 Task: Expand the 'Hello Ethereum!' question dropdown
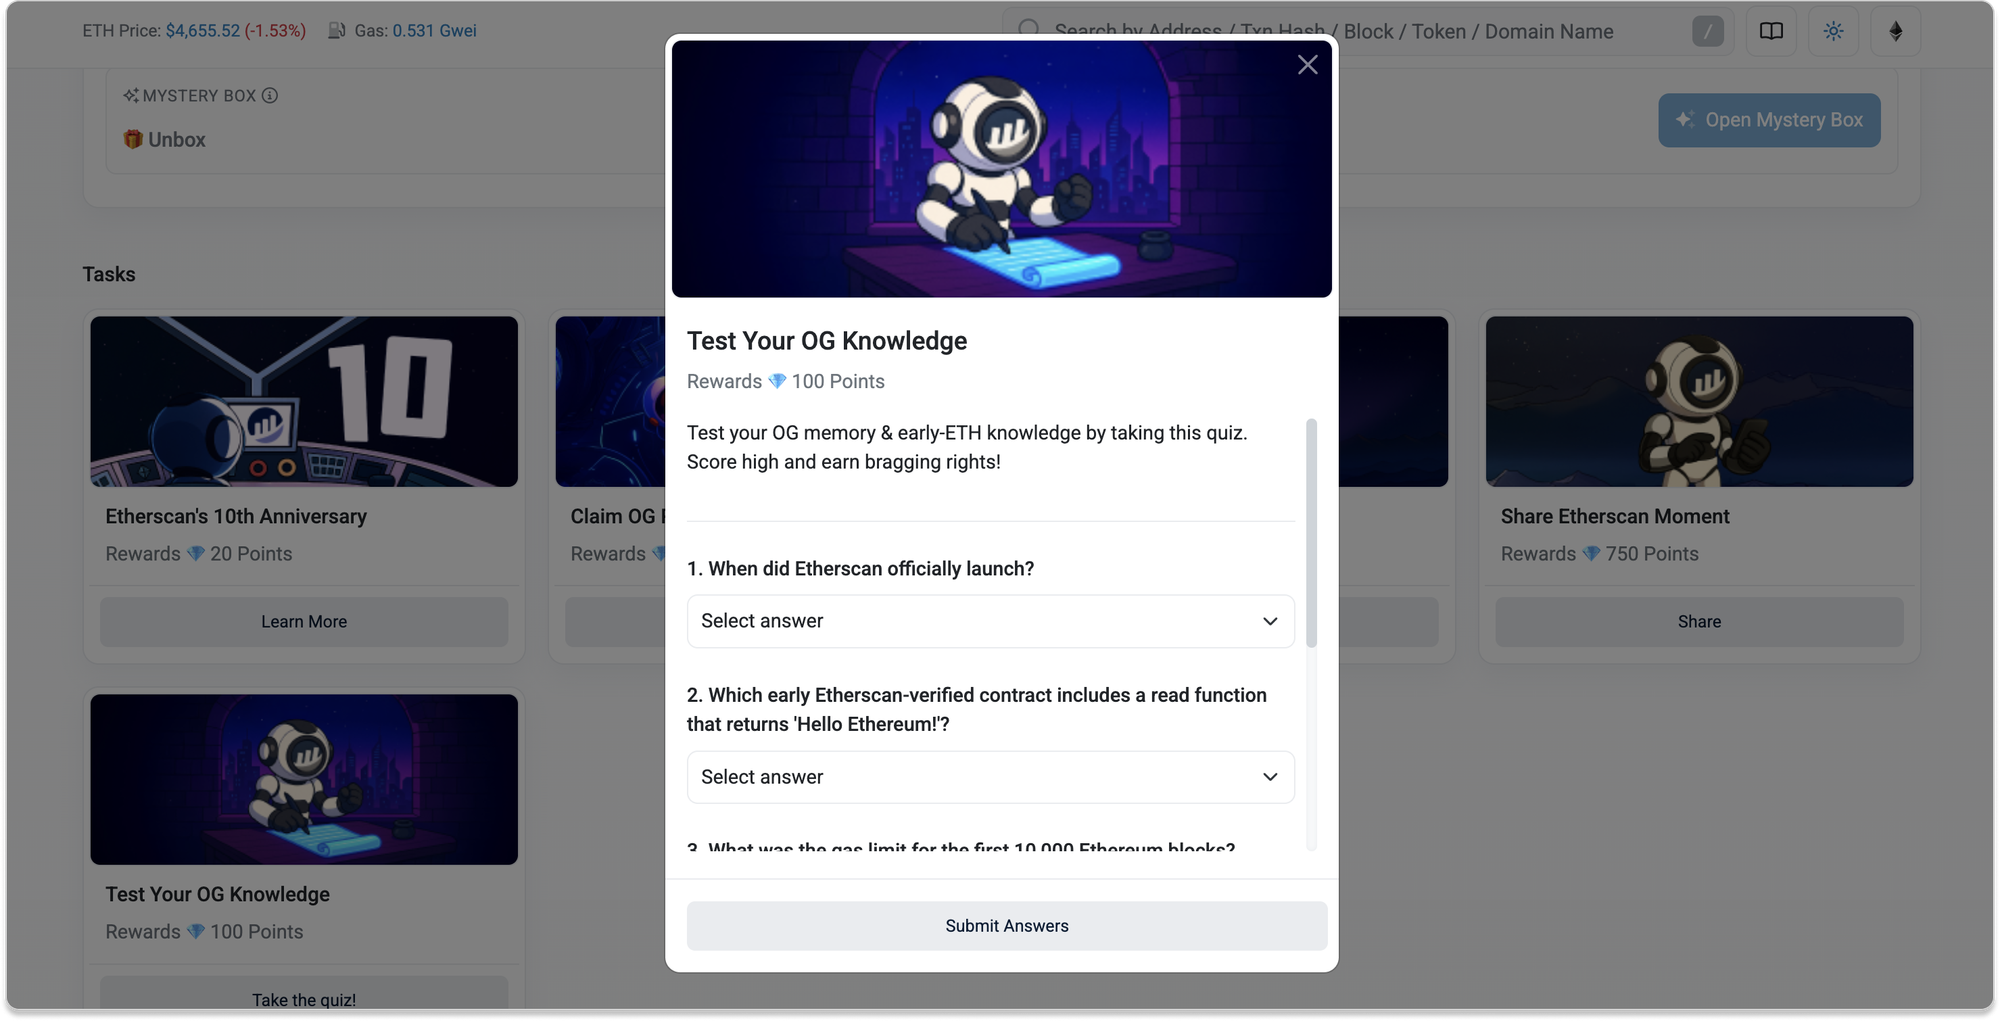[x=990, y=777]
